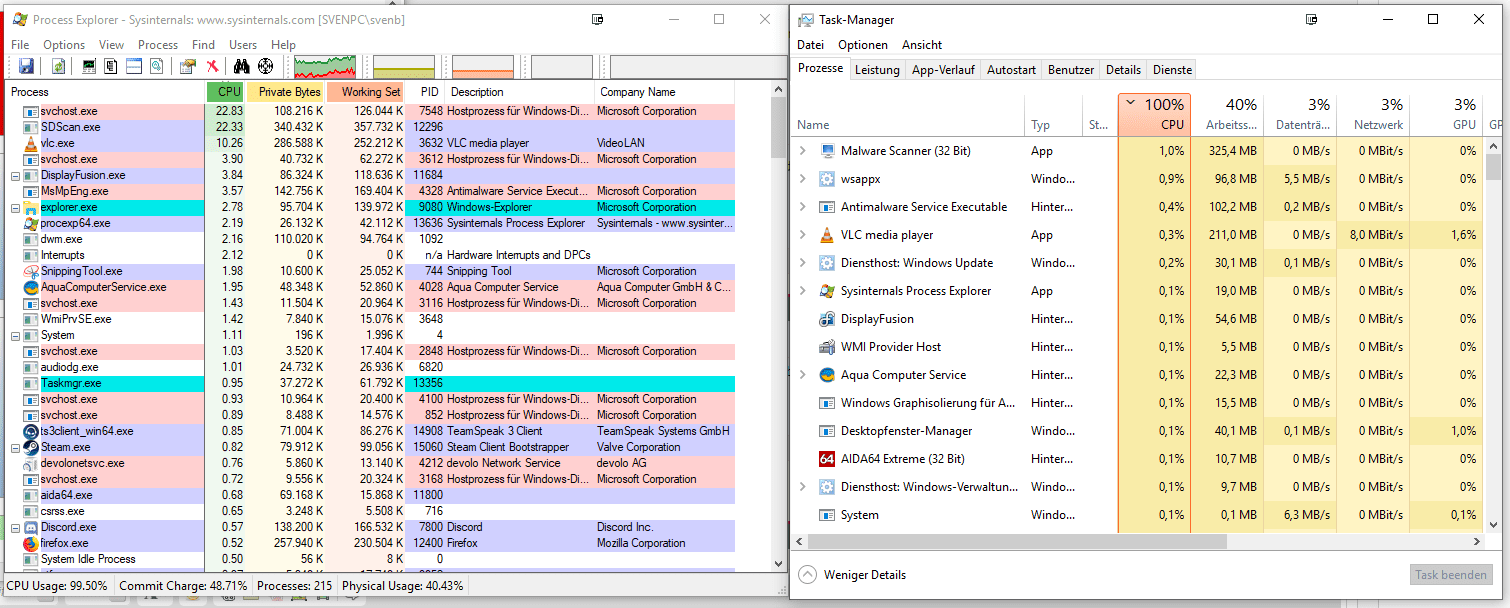
Task: Expand the Diensthost: Windows Update row
Action: (802, 263)
